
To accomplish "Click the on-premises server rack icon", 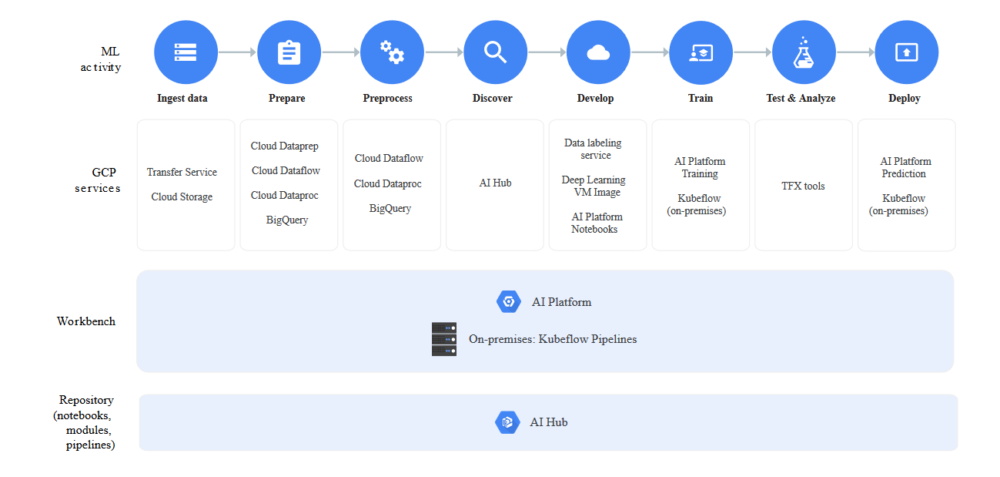I will coord(444,339).
